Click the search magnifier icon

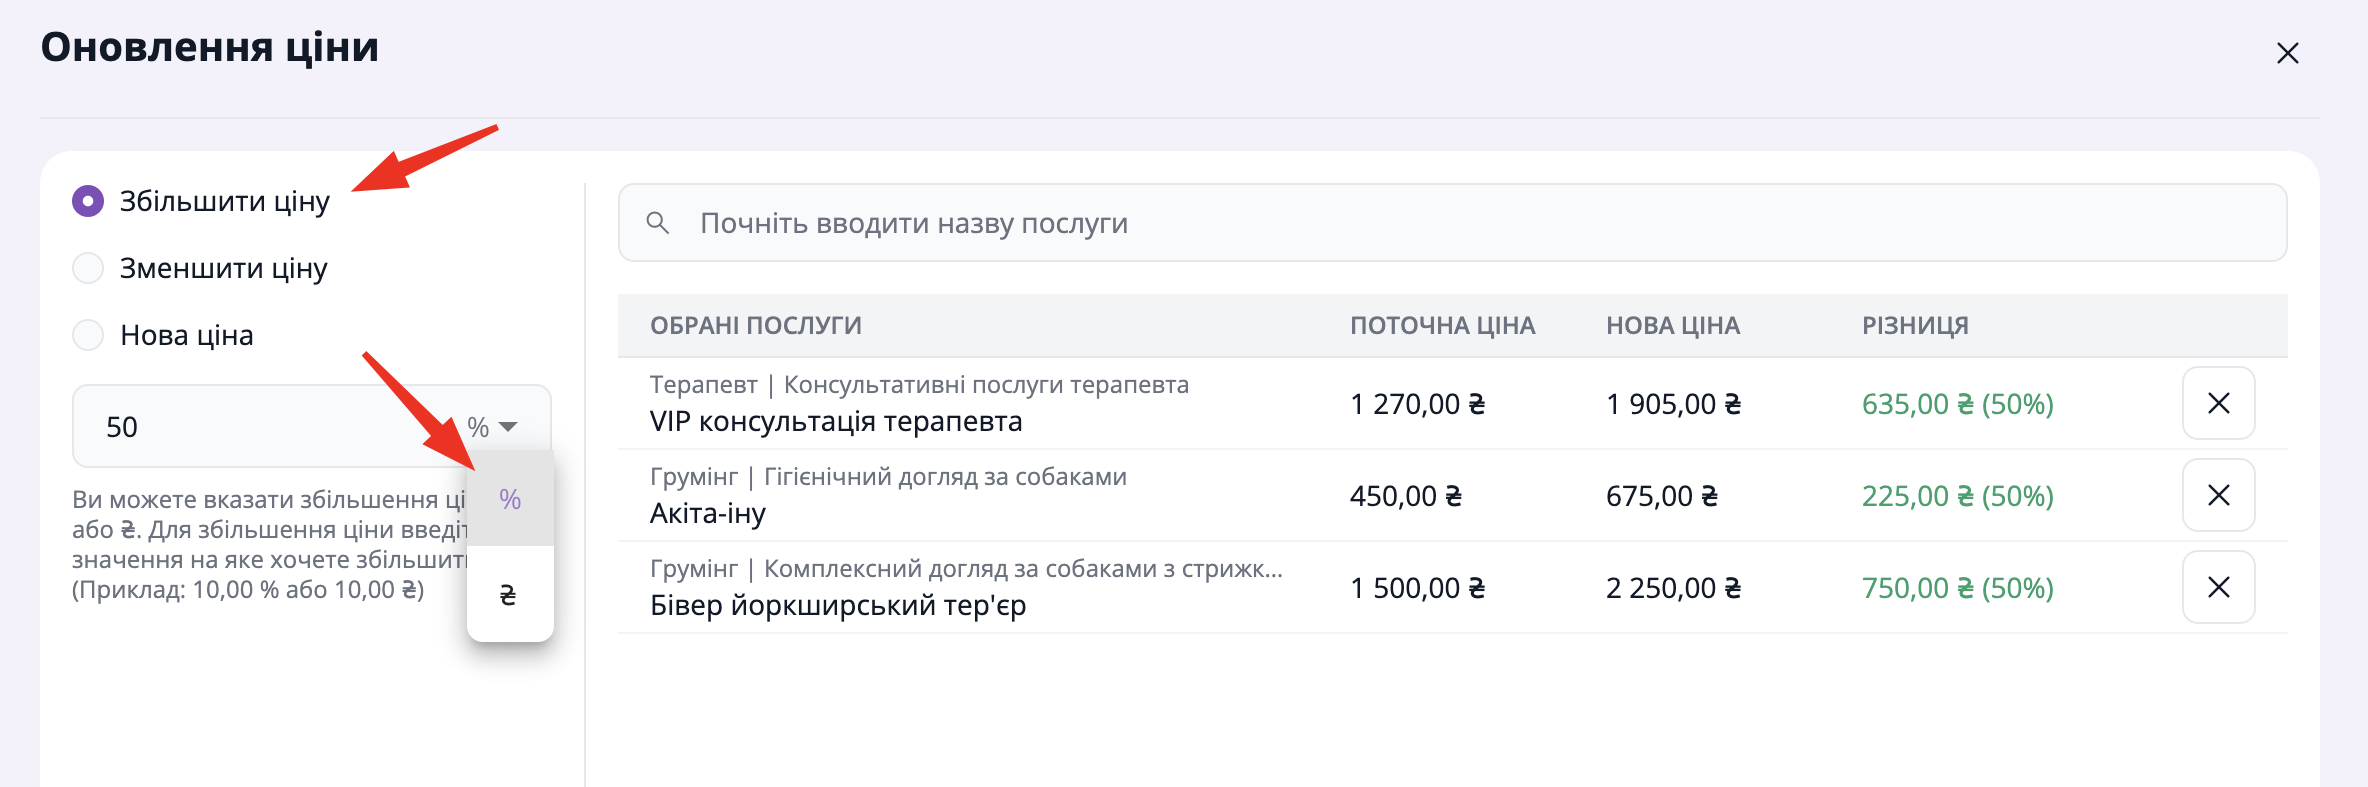pyautogui.click(x=657, y=223)
